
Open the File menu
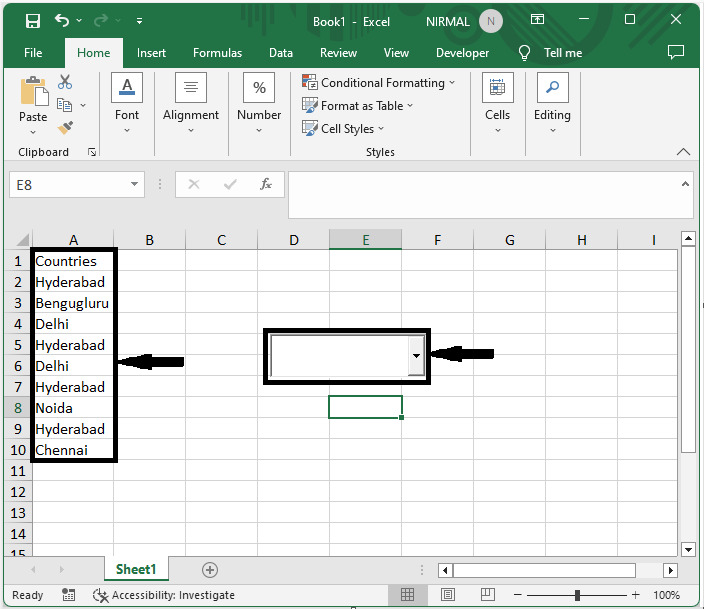point(33,53)
